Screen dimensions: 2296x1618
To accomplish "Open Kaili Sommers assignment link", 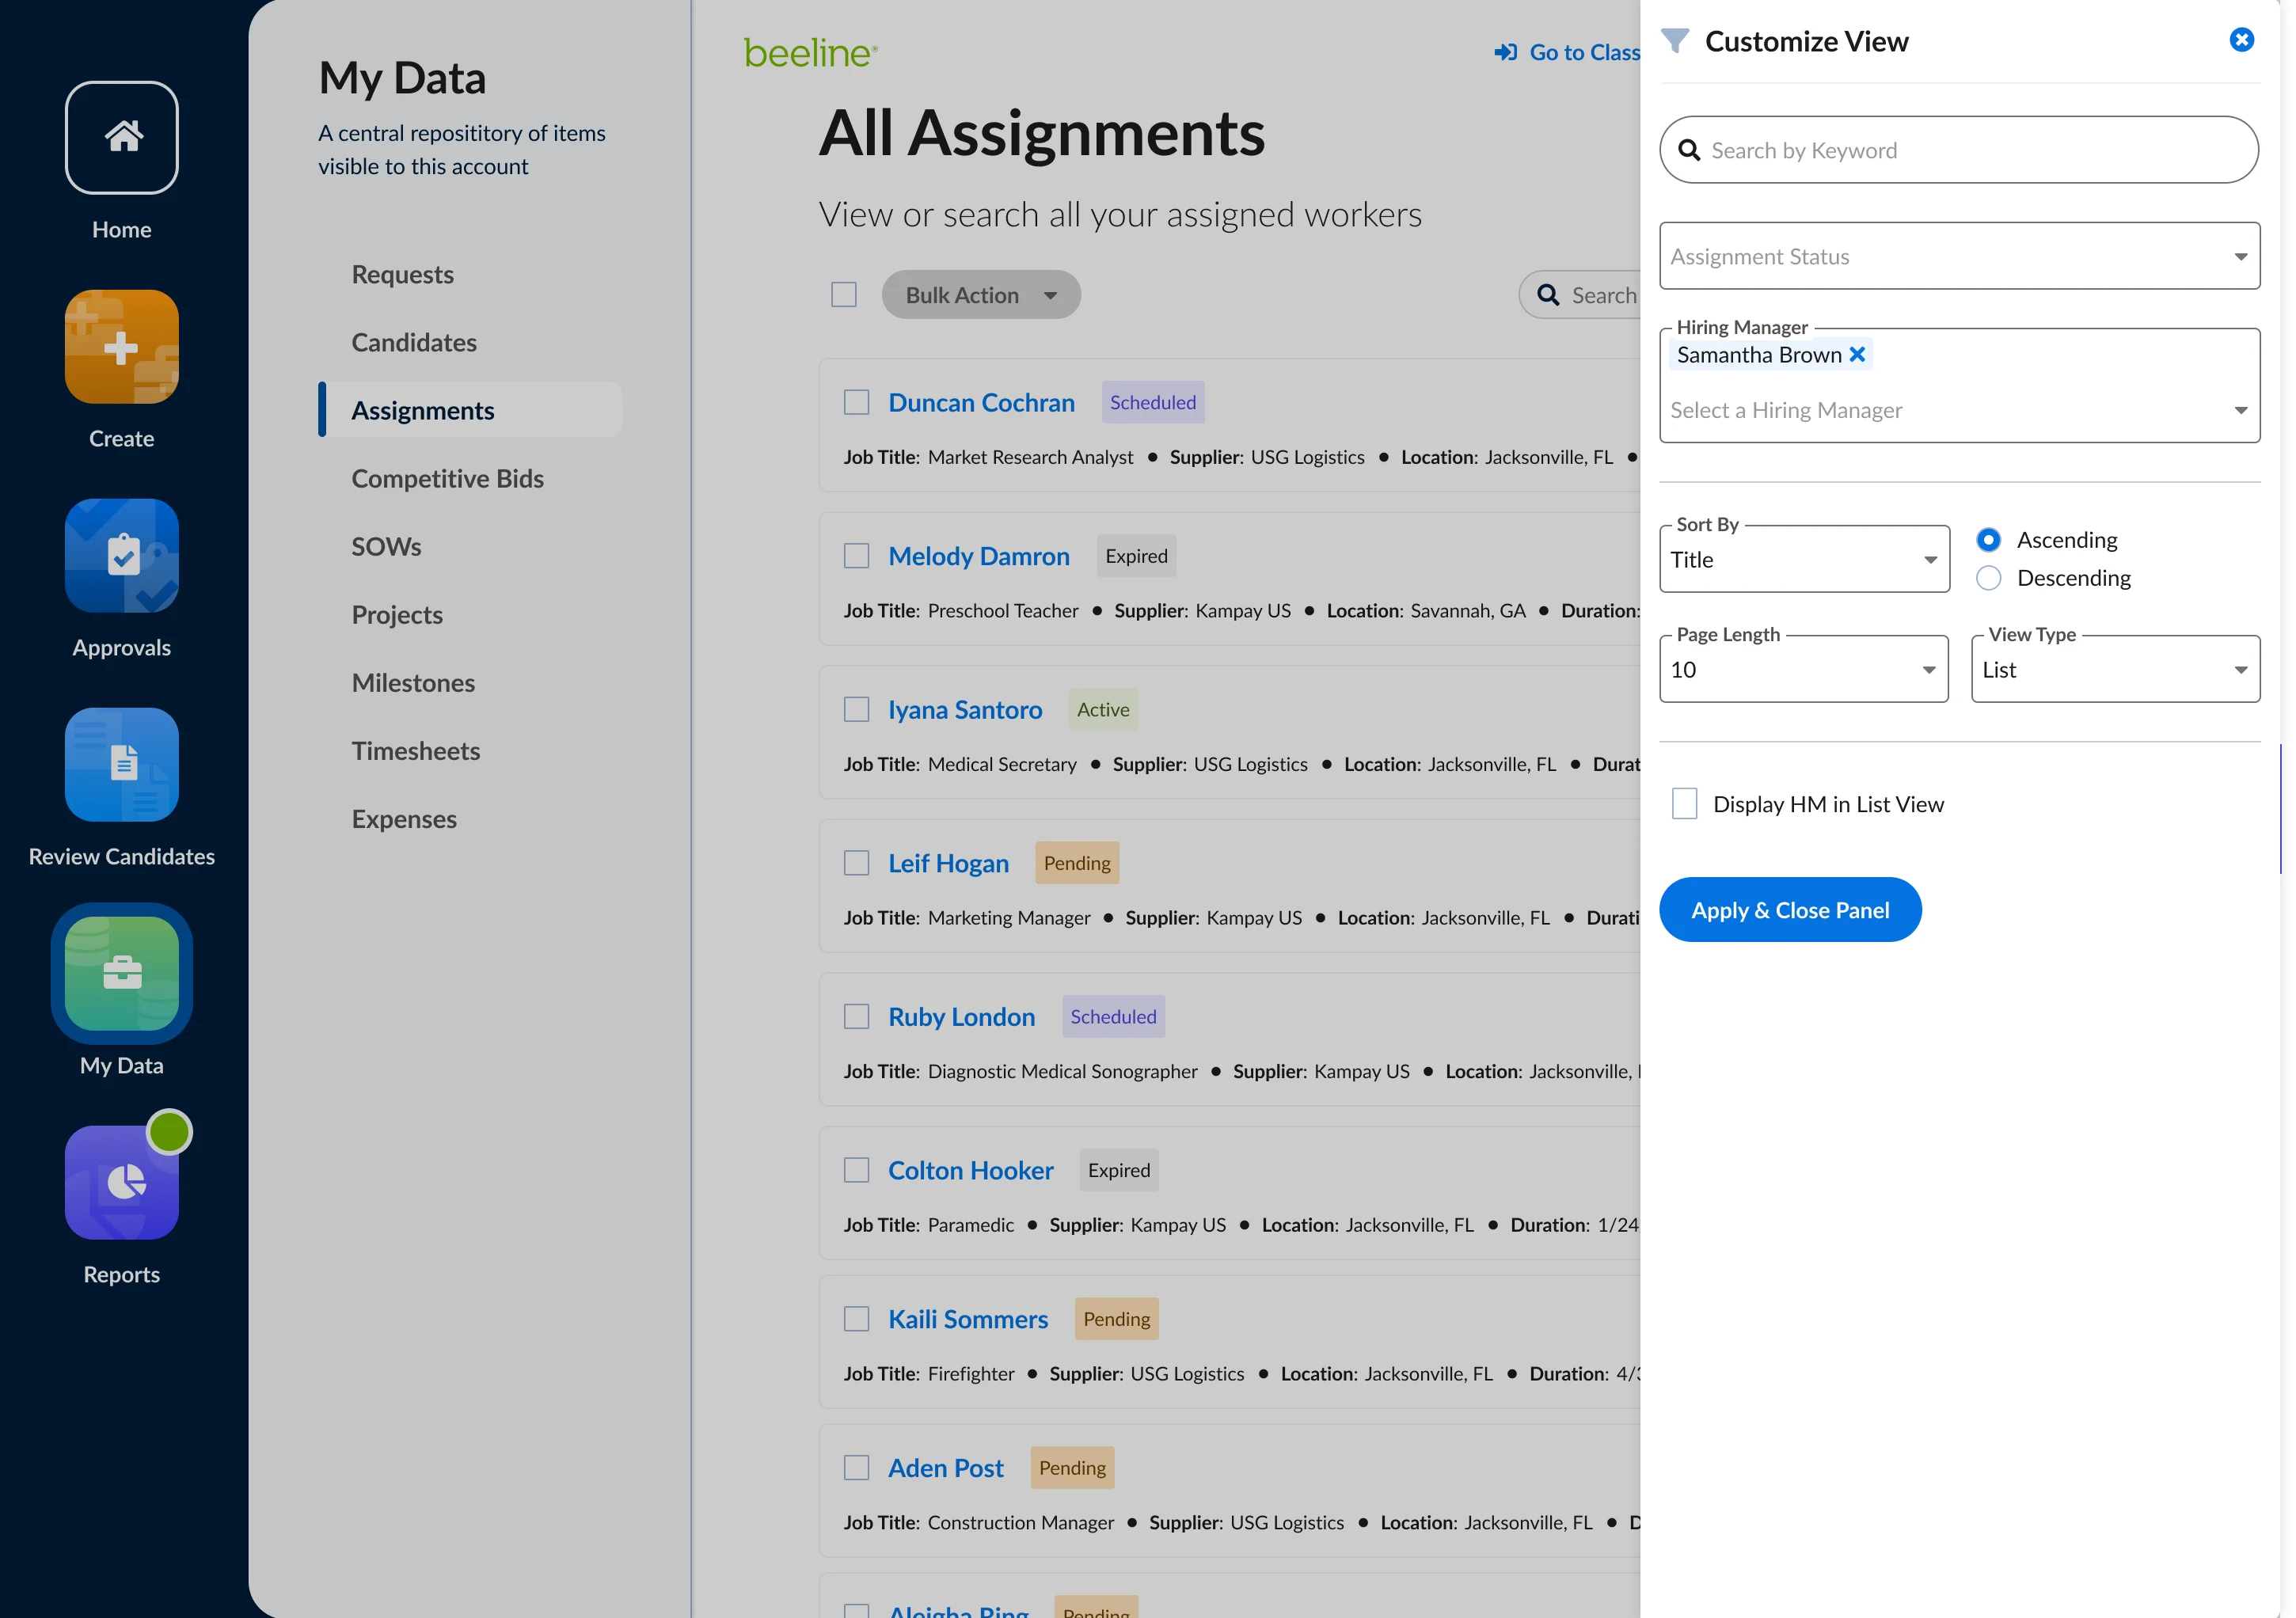I will [x=968, y=1319].
